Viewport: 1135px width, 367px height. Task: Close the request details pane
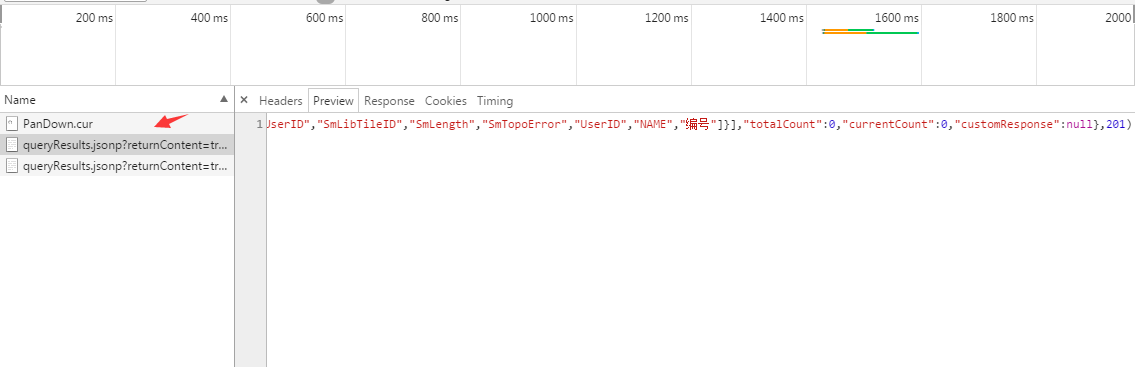coord(244,101)
